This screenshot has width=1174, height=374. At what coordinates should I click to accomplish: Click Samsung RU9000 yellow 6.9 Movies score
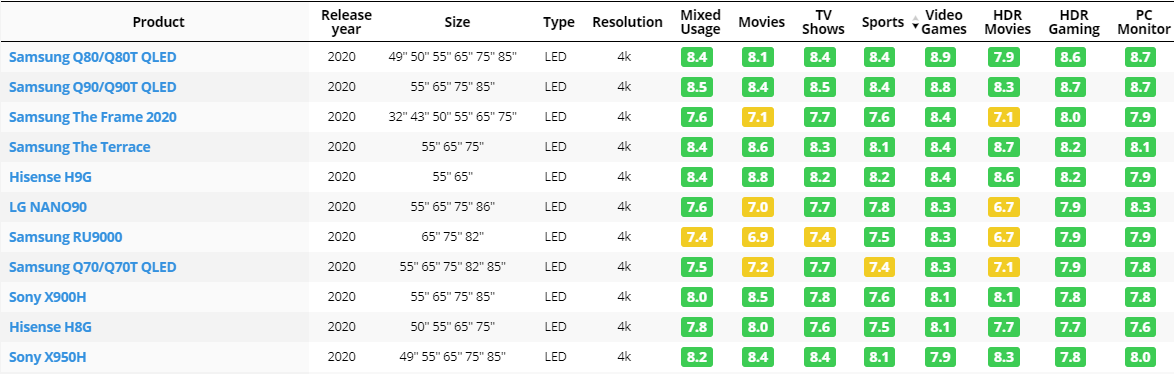[758, 237]
